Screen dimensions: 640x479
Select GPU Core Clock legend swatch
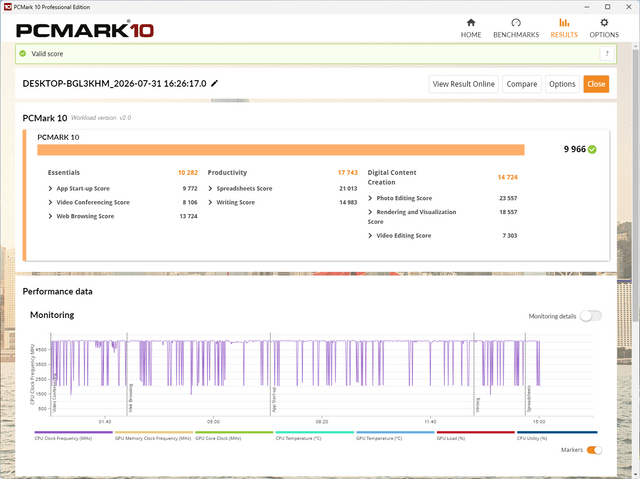click(234, 432)
